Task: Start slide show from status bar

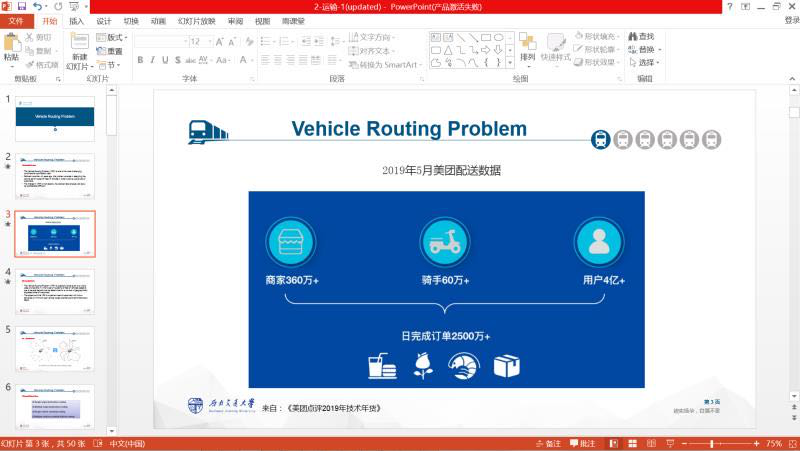Action: 670,443
